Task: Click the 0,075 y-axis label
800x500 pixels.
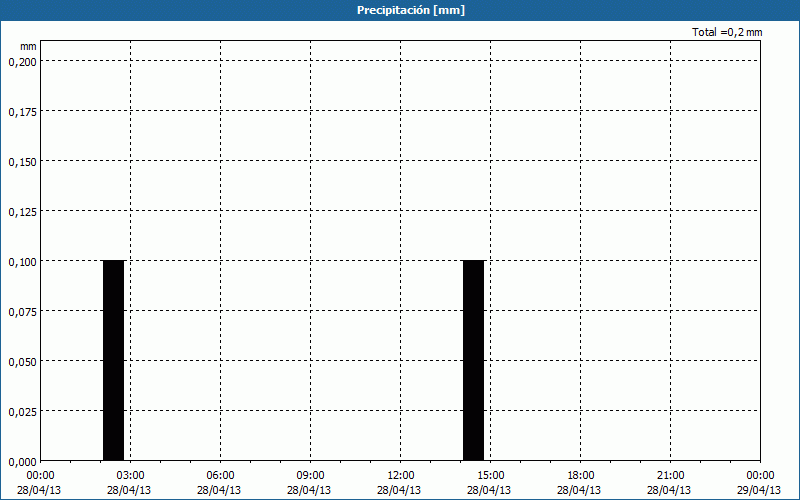Action: (22, 312)
